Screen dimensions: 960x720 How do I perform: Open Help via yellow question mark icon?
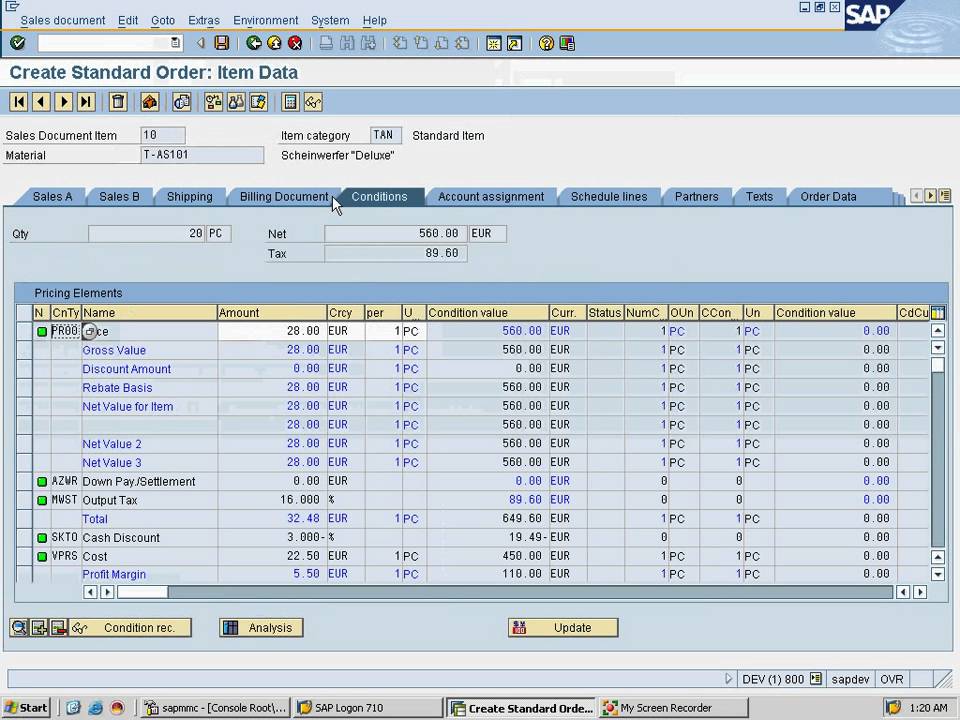pyautogui.click(x=546, y=43)
